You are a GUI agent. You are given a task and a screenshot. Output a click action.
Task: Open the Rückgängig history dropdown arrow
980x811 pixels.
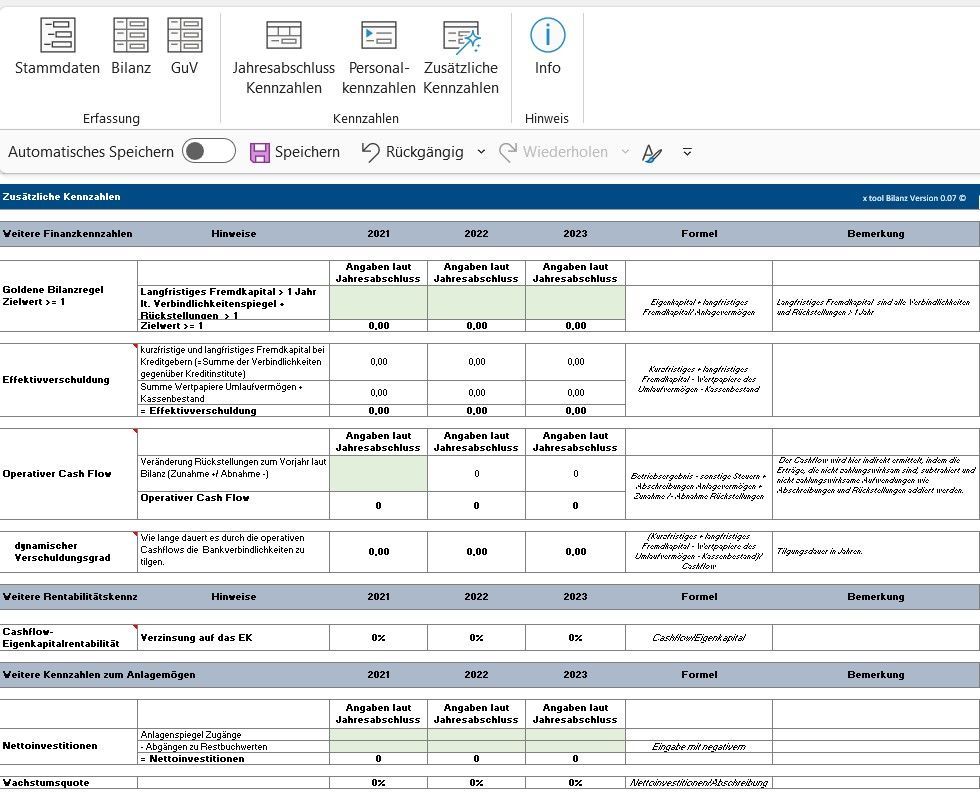pos(481,152)
